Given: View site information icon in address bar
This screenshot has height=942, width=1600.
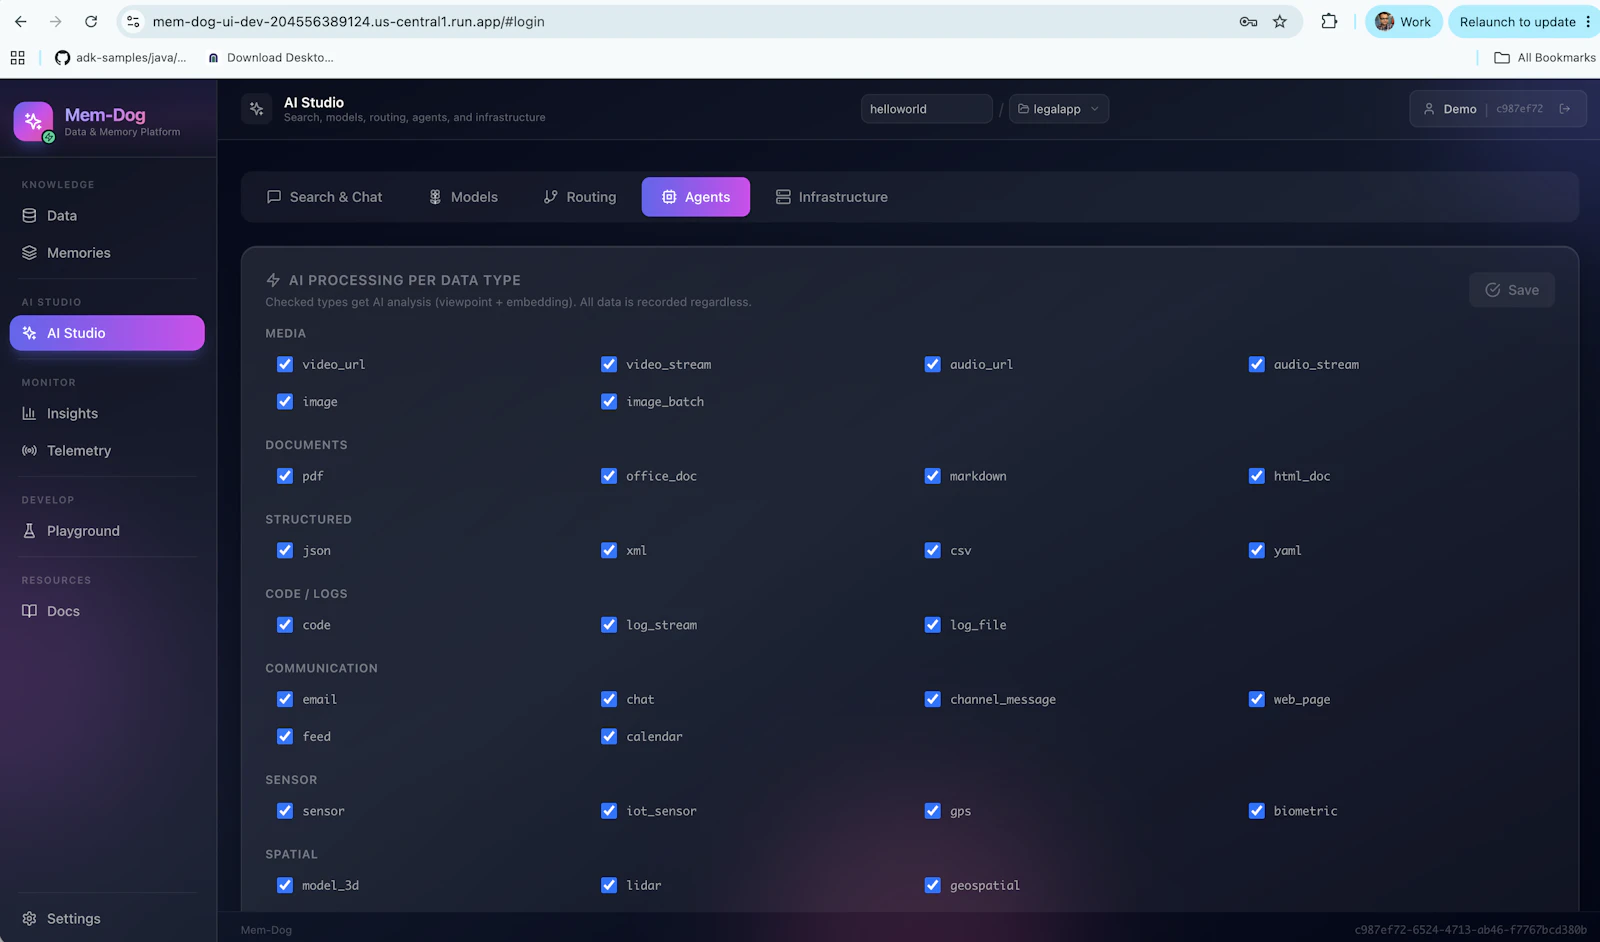Looking at the screenshot, I should coord(133,21).
